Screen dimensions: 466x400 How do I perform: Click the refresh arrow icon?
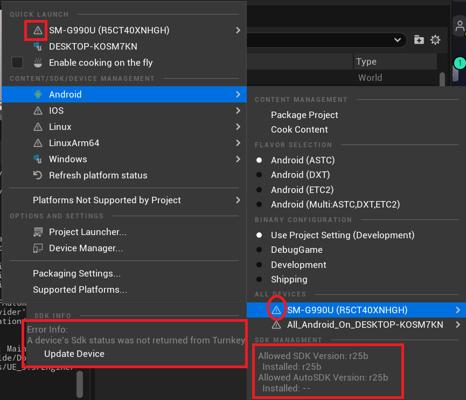pyautogui.click(x=38, y=175)
